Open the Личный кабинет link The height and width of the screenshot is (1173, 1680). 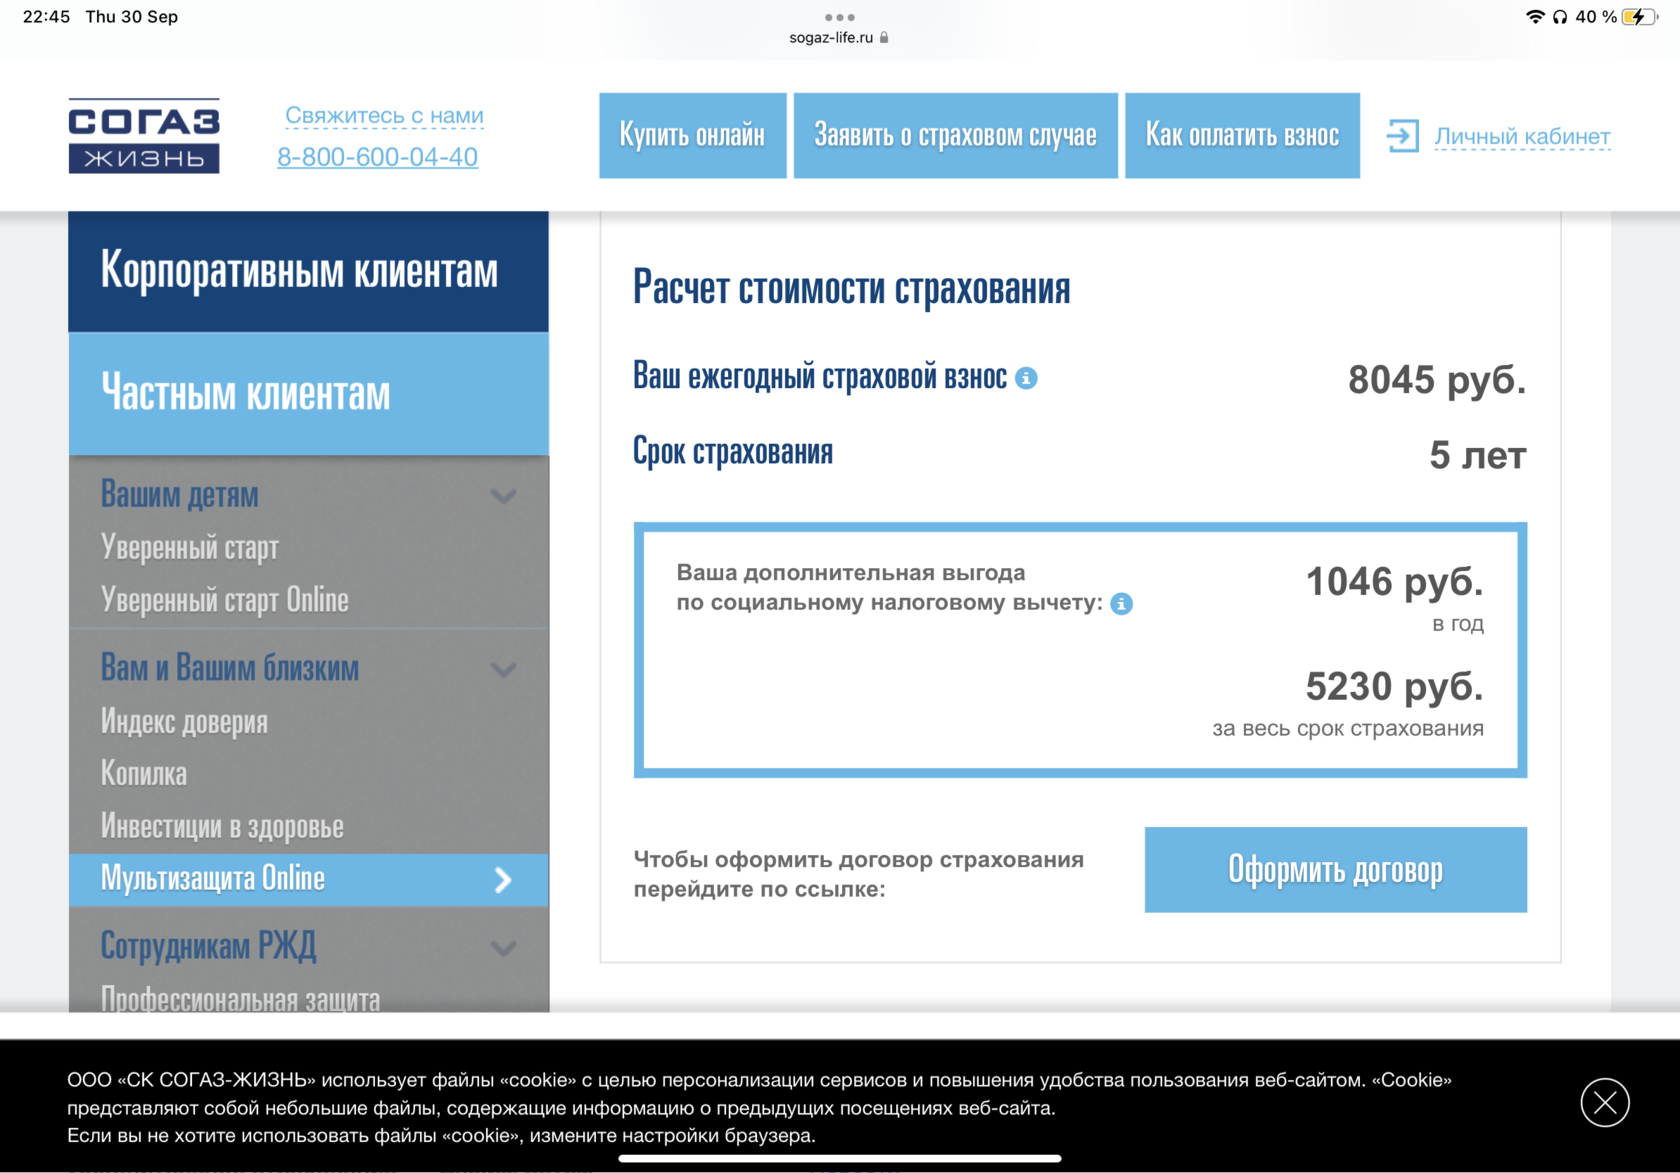[x=1522, y=136]
